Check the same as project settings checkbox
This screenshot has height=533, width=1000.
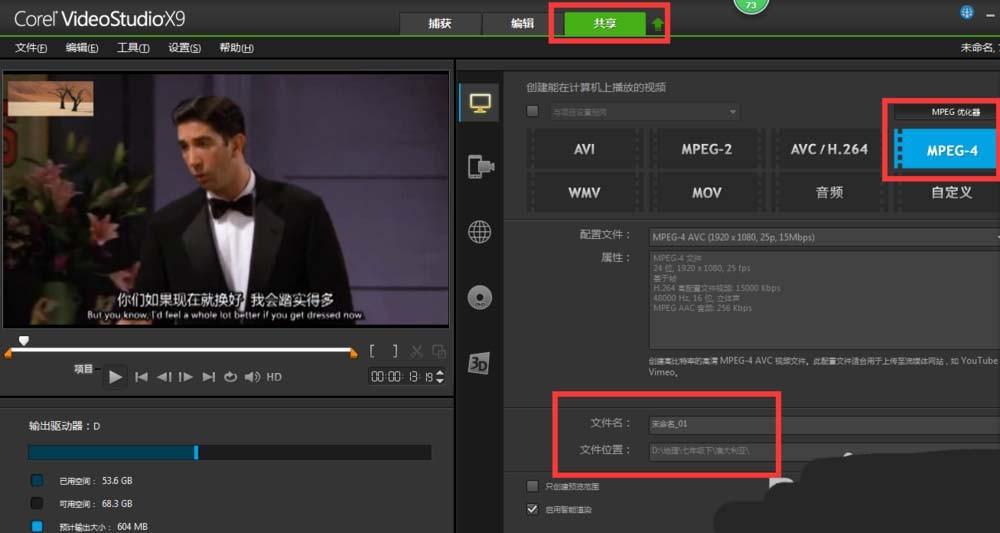[532, 111]
